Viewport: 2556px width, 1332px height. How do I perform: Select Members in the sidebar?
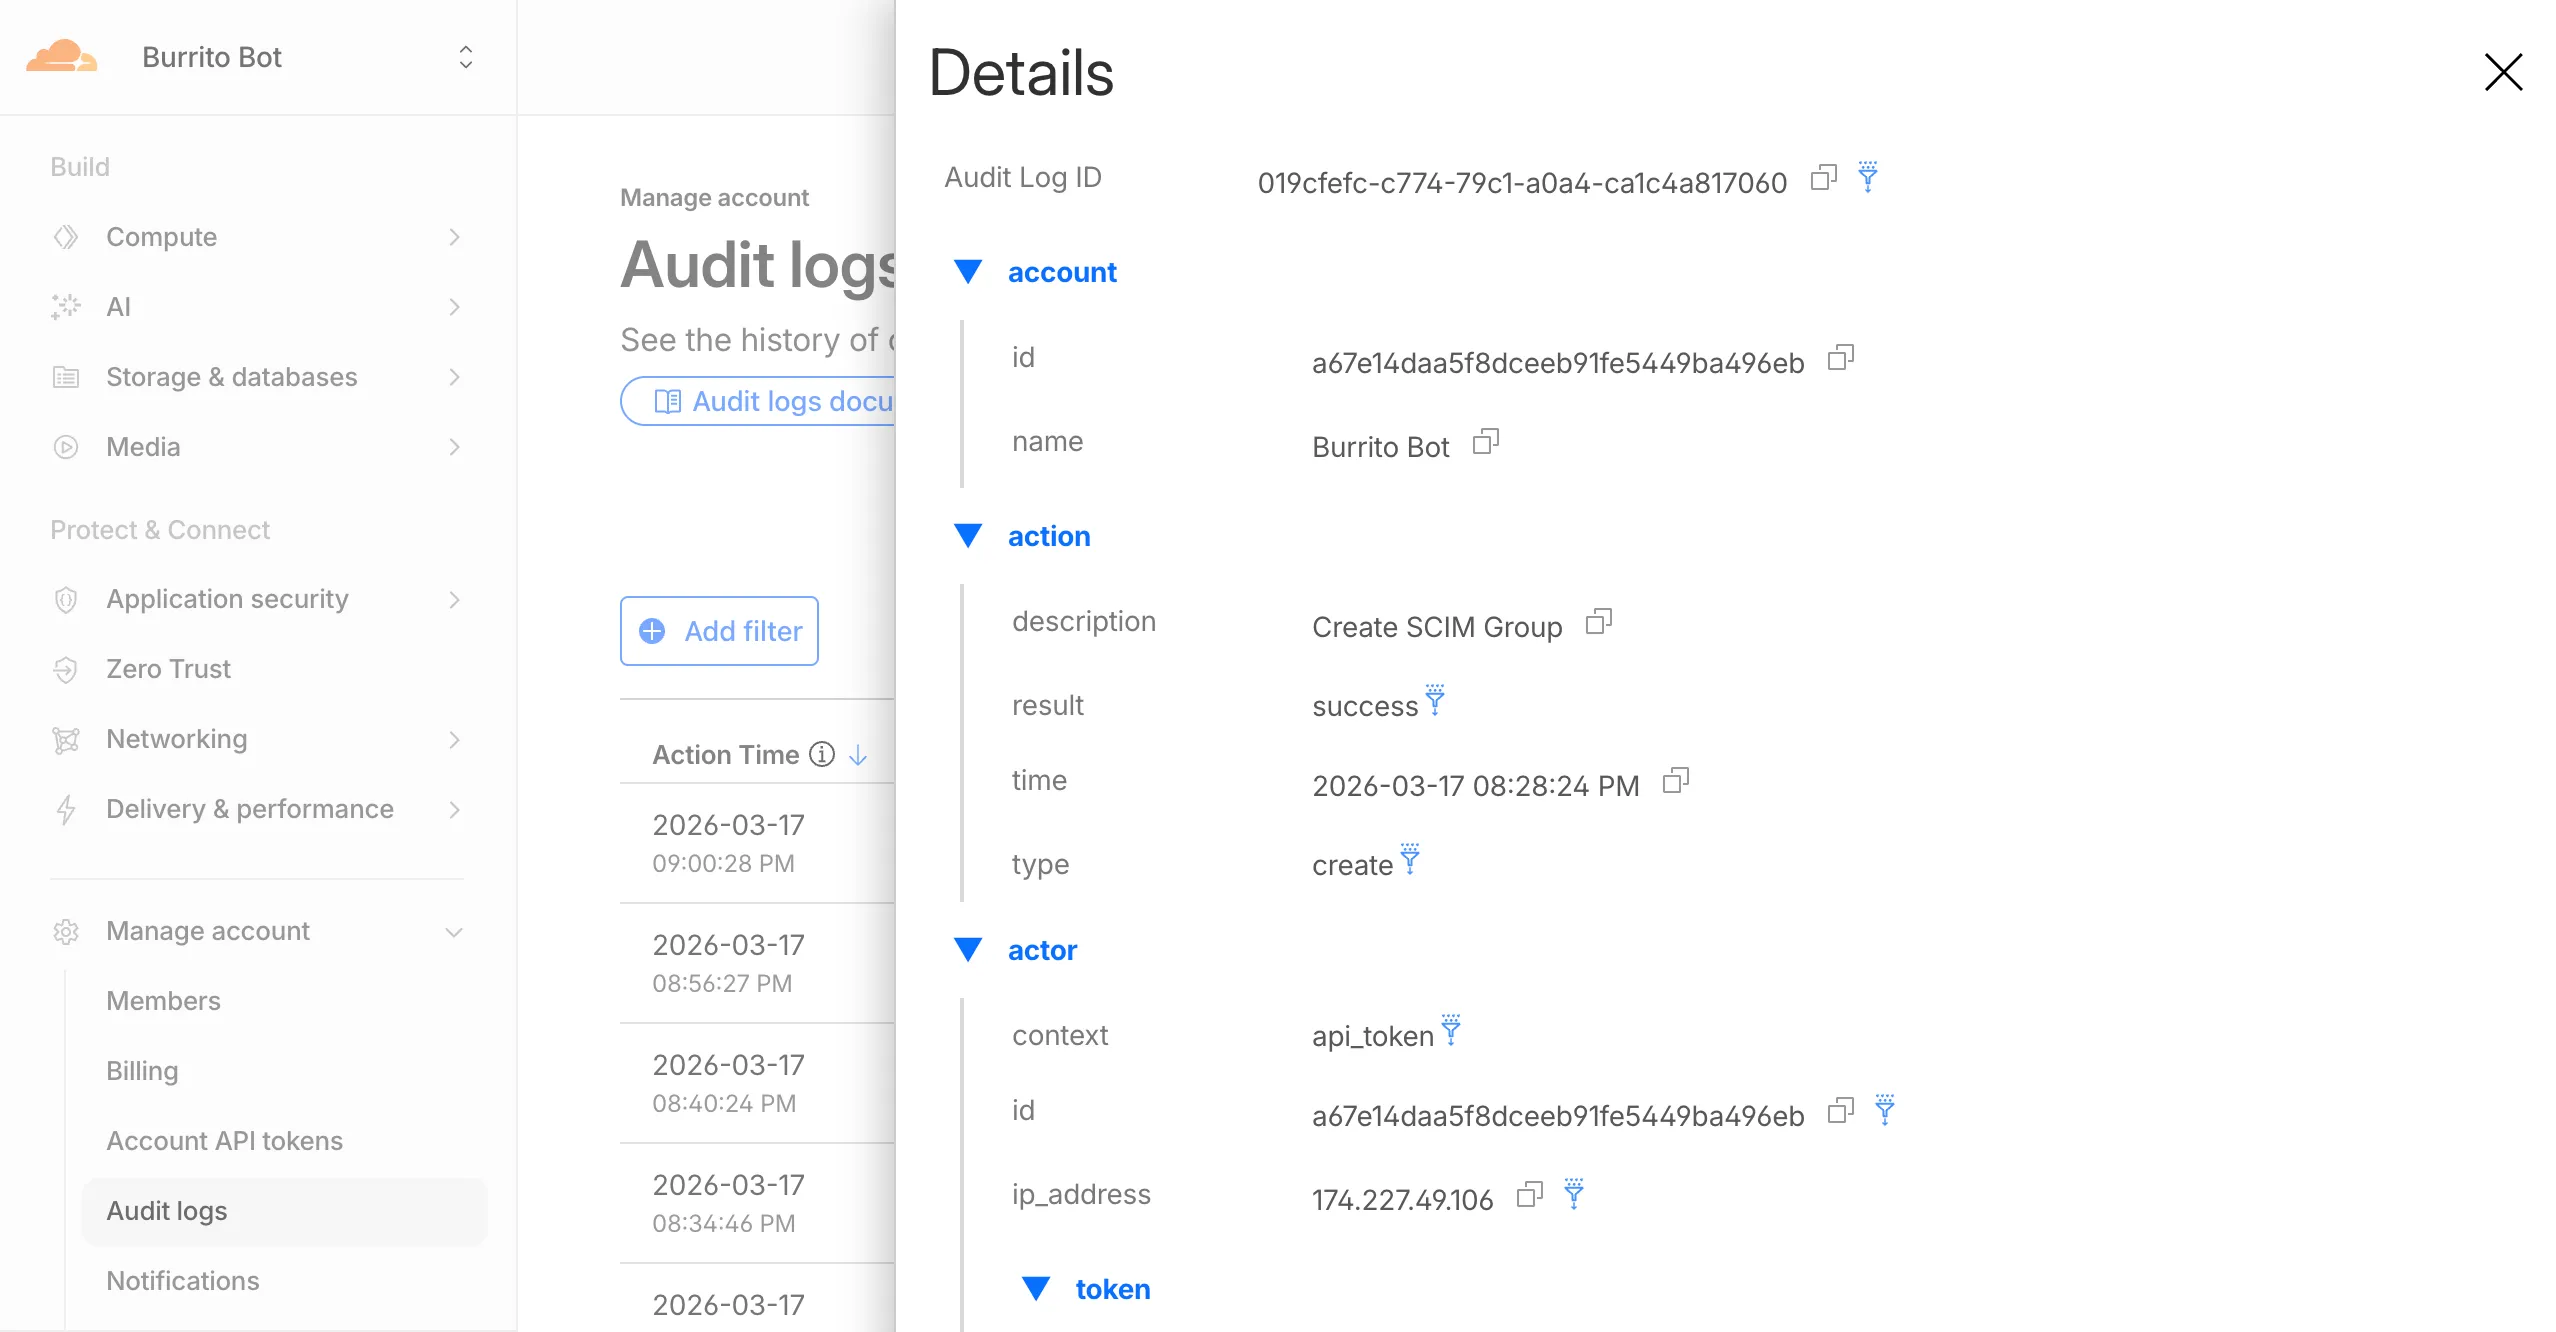point(163,1000)
